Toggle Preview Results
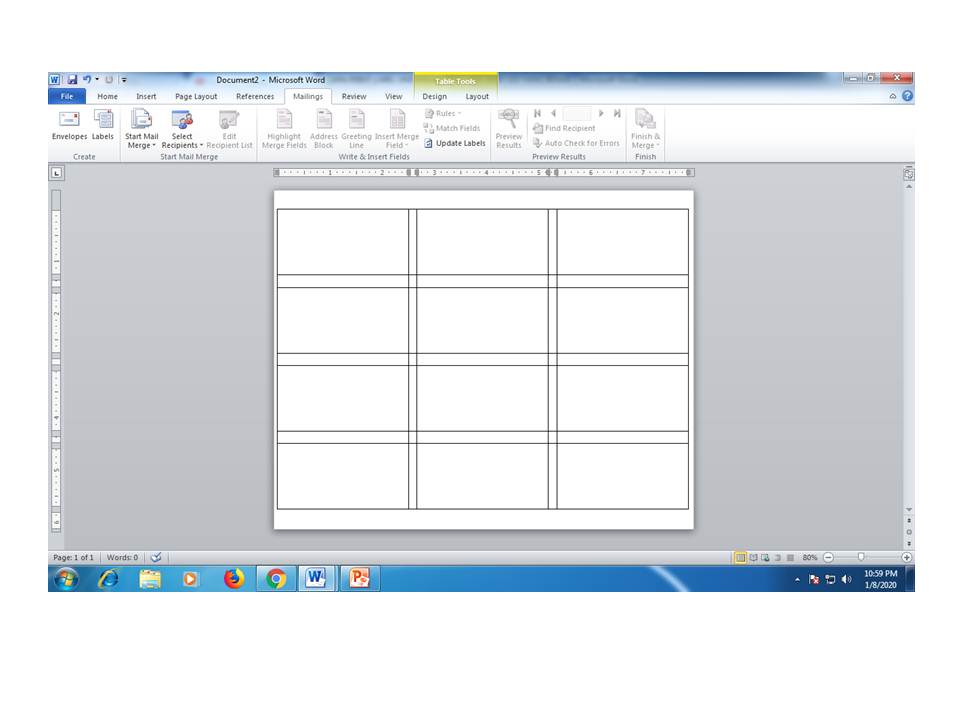Screen dimensions: 960x720 [509, 129]
